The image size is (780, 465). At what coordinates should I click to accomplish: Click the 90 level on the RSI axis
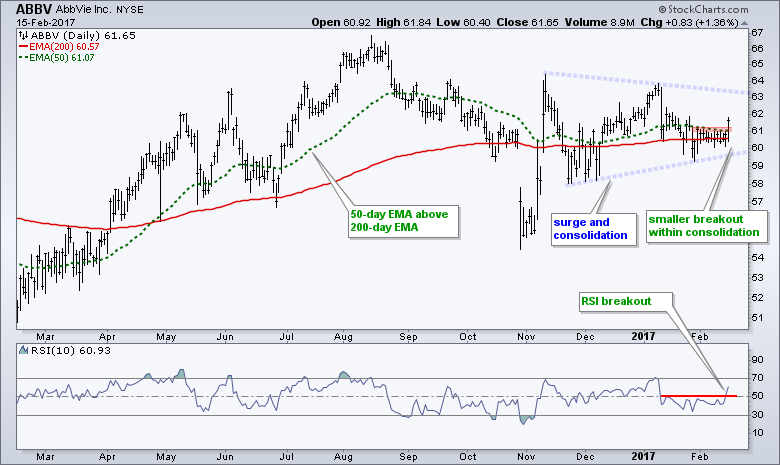pyautogui.click(x=757, y=360)
